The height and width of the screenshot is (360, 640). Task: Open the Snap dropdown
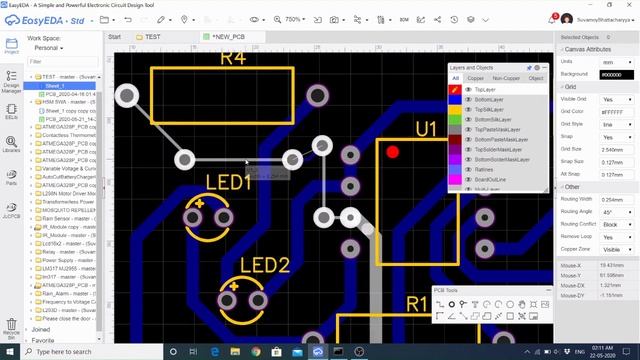[617, 137]
